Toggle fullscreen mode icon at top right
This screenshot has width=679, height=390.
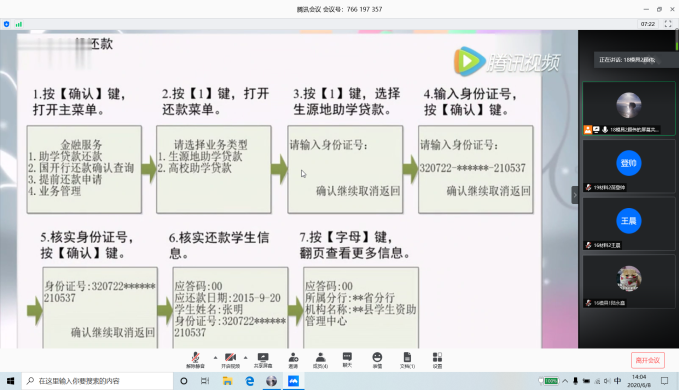(x=668, y=24)
